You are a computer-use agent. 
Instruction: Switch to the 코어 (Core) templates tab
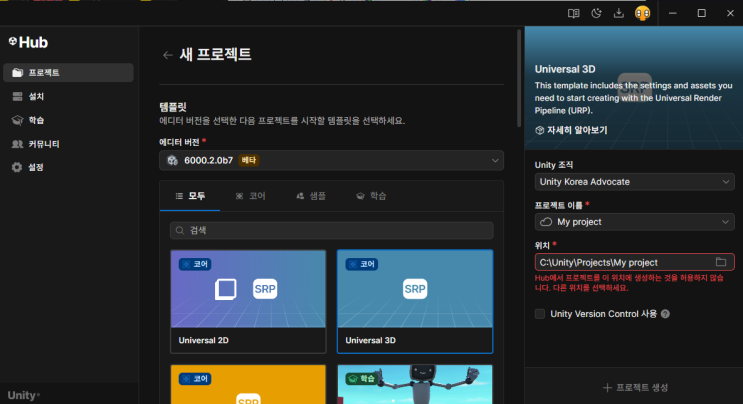pos(251,196)
